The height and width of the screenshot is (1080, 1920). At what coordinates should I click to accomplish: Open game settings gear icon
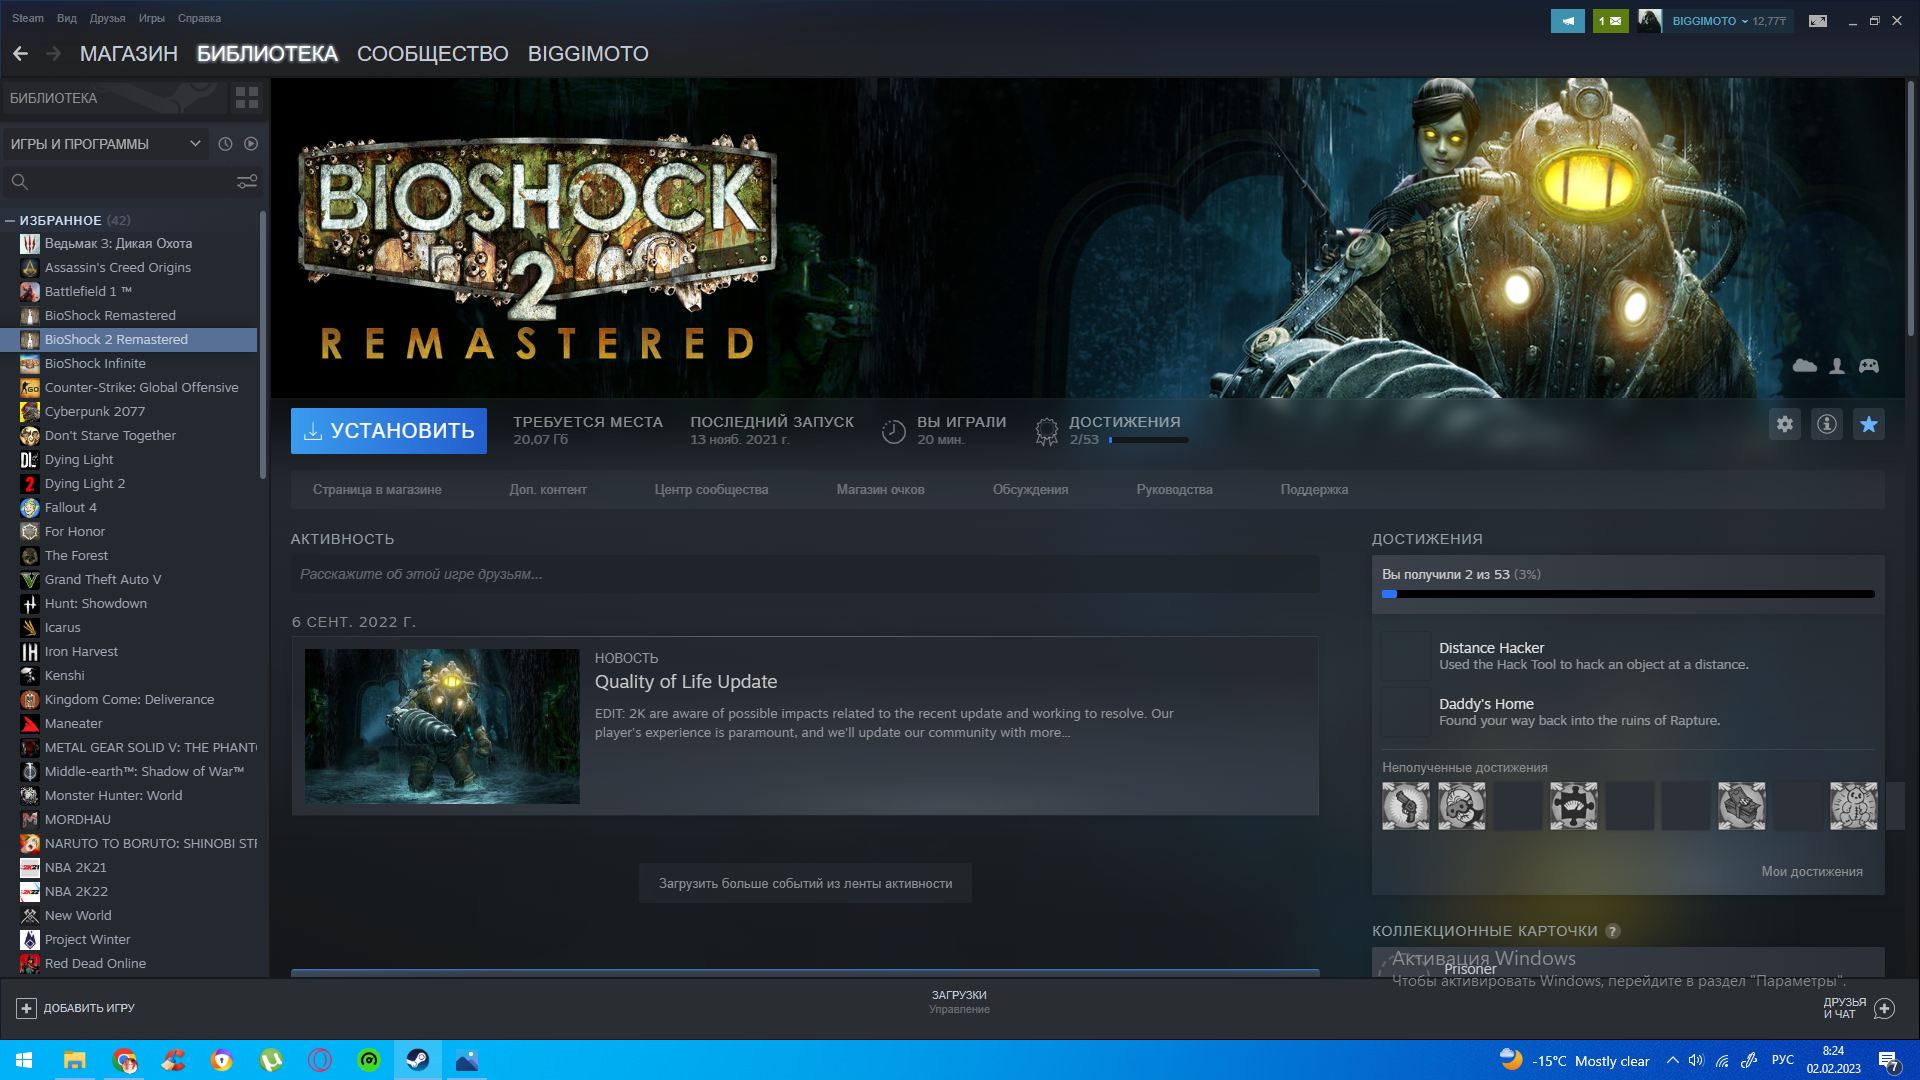[1785, 425]
